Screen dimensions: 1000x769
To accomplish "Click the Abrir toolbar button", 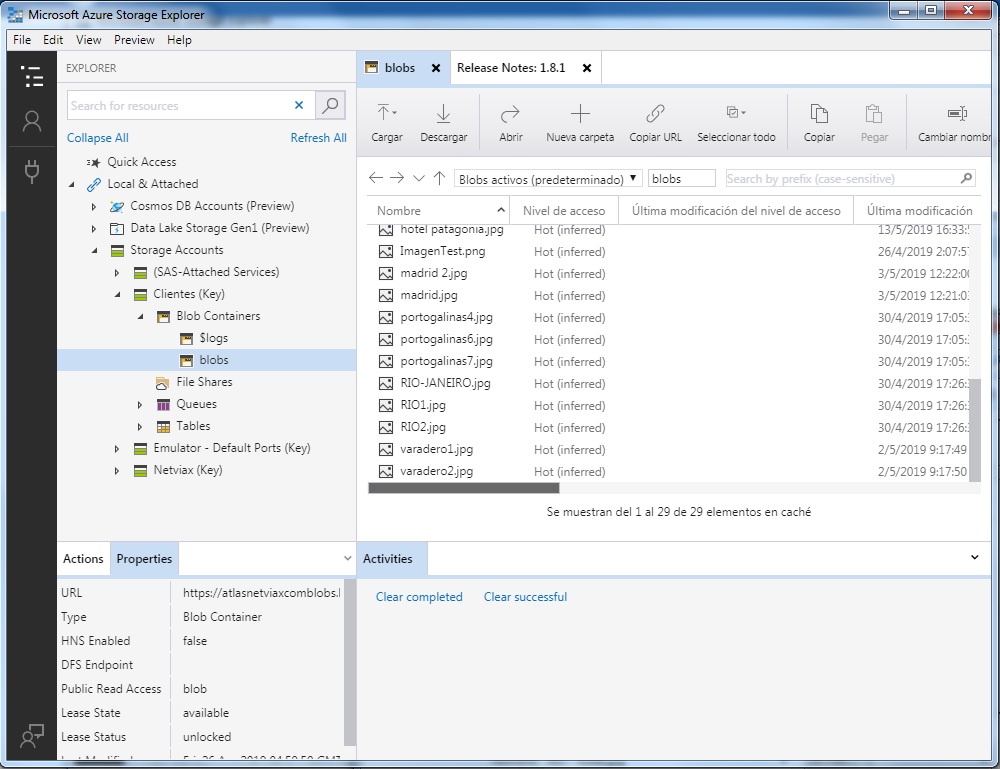I will tap(510, 122).
